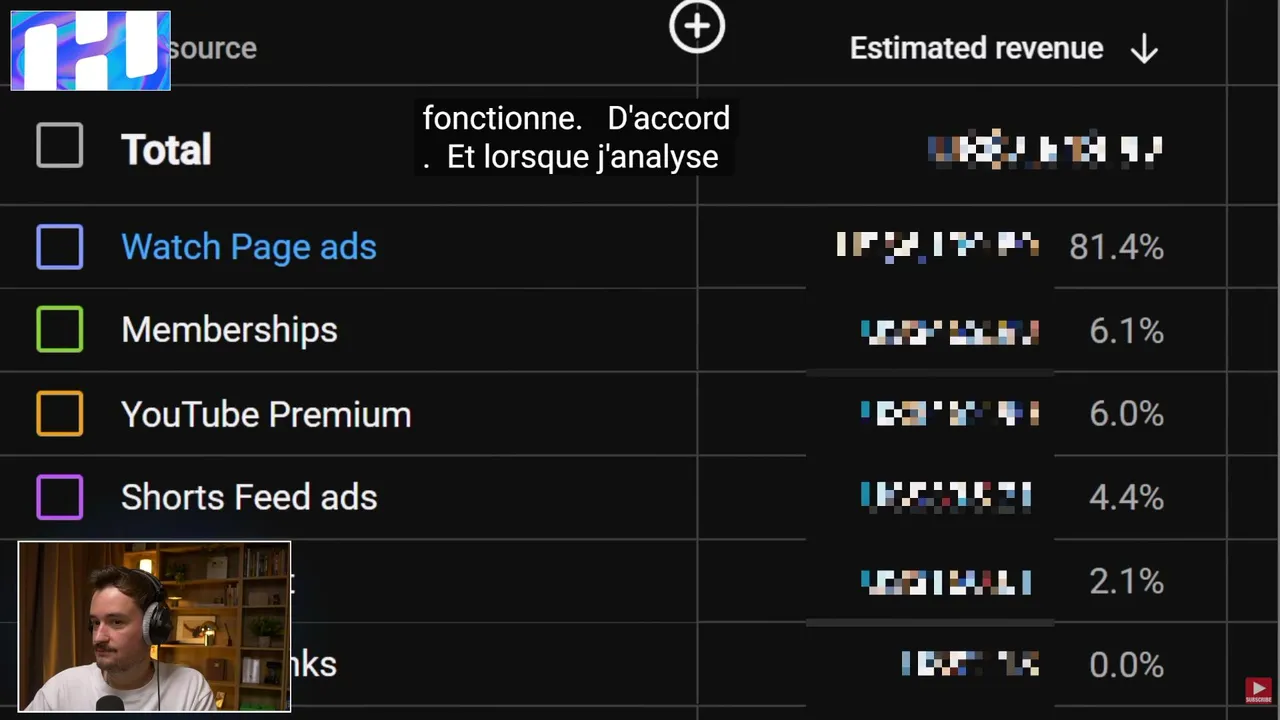Select the Memberships row label
1280x720 pixels.
point(229,330)
